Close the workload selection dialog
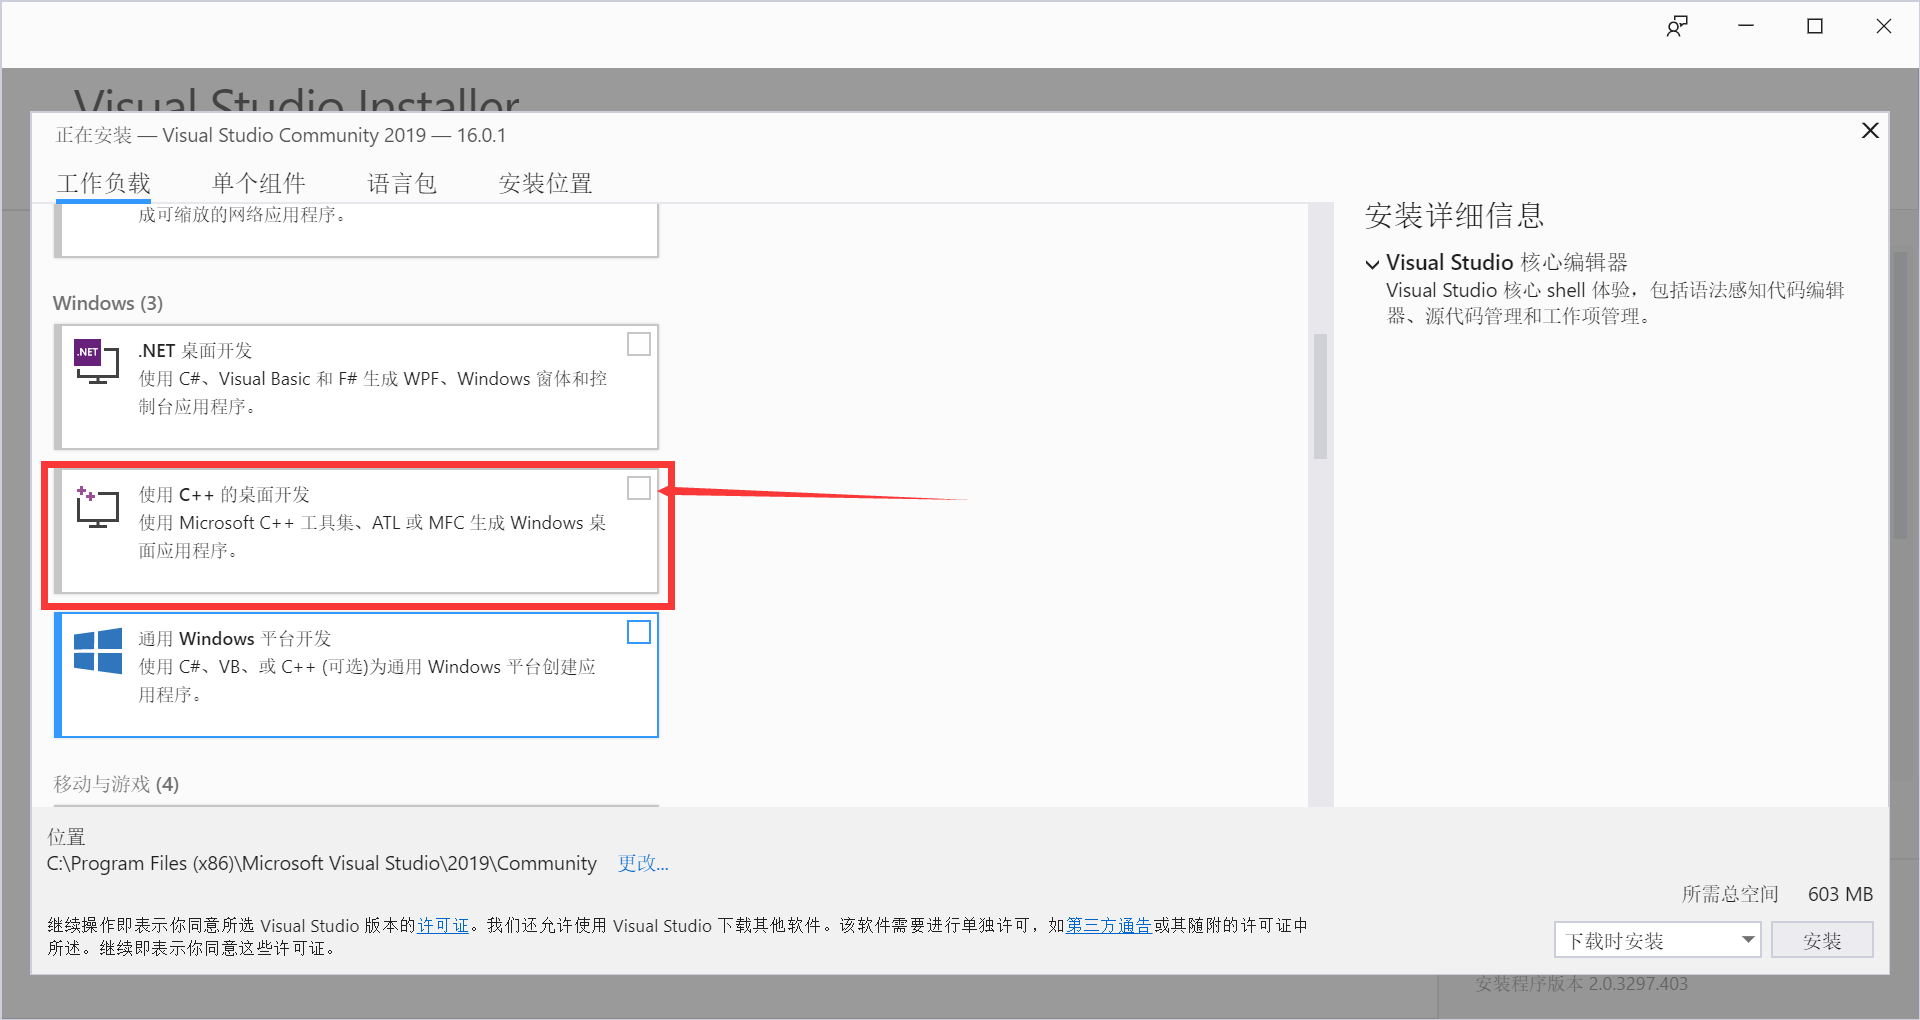This screenshot has width=1920, height=1020. click(1870, 131)
